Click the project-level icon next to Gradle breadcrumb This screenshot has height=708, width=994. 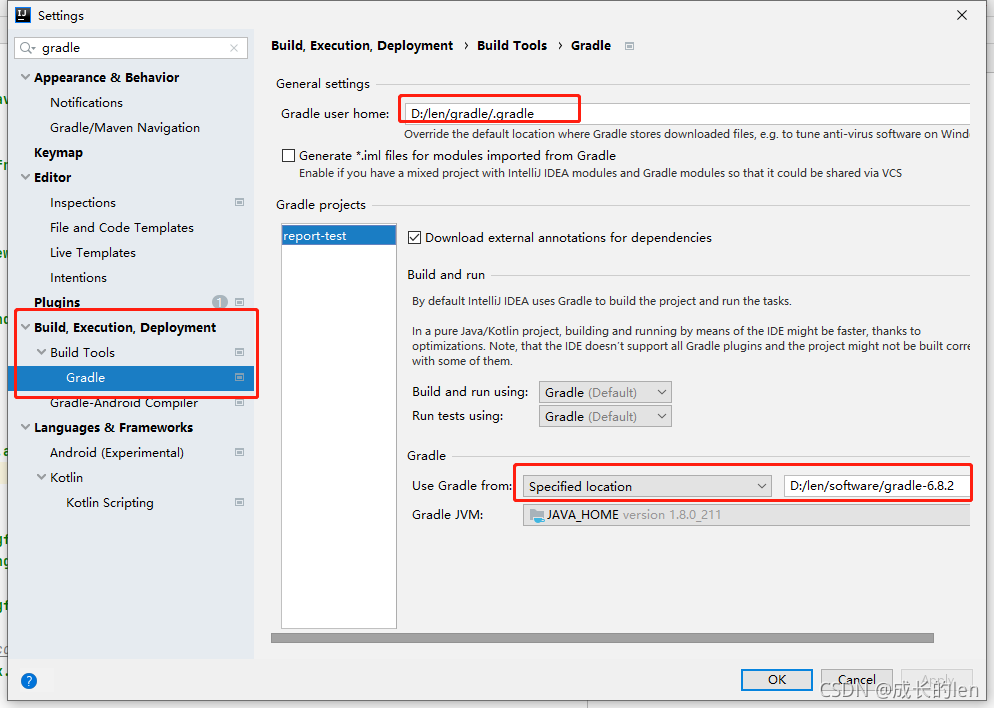click(x=629, y=46)
